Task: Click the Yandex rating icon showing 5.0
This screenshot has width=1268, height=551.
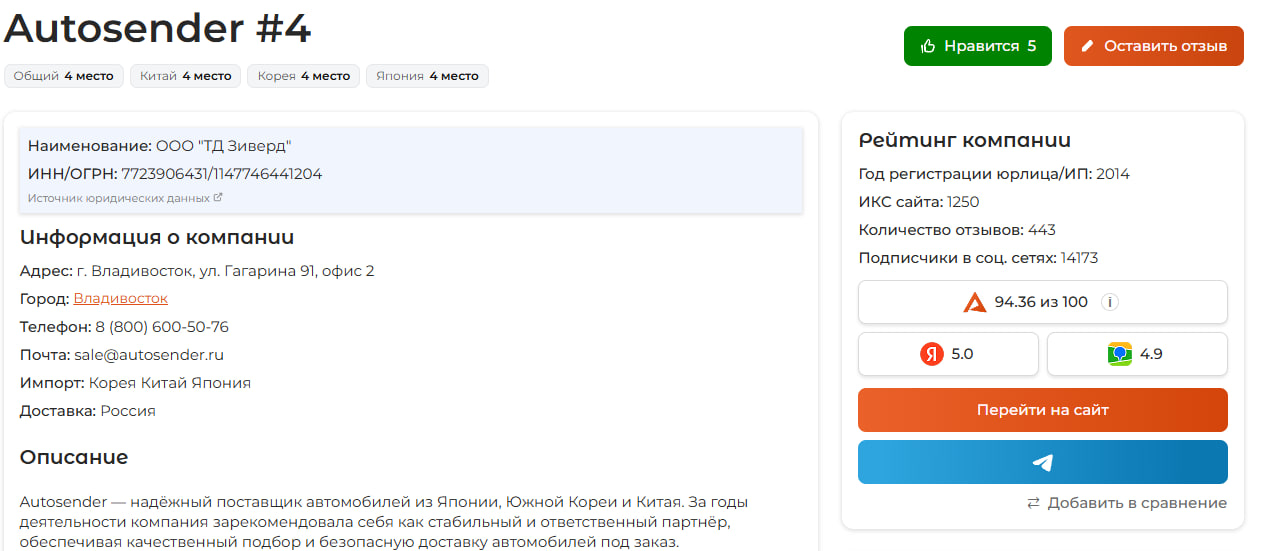Action: (x=932, y=354)
